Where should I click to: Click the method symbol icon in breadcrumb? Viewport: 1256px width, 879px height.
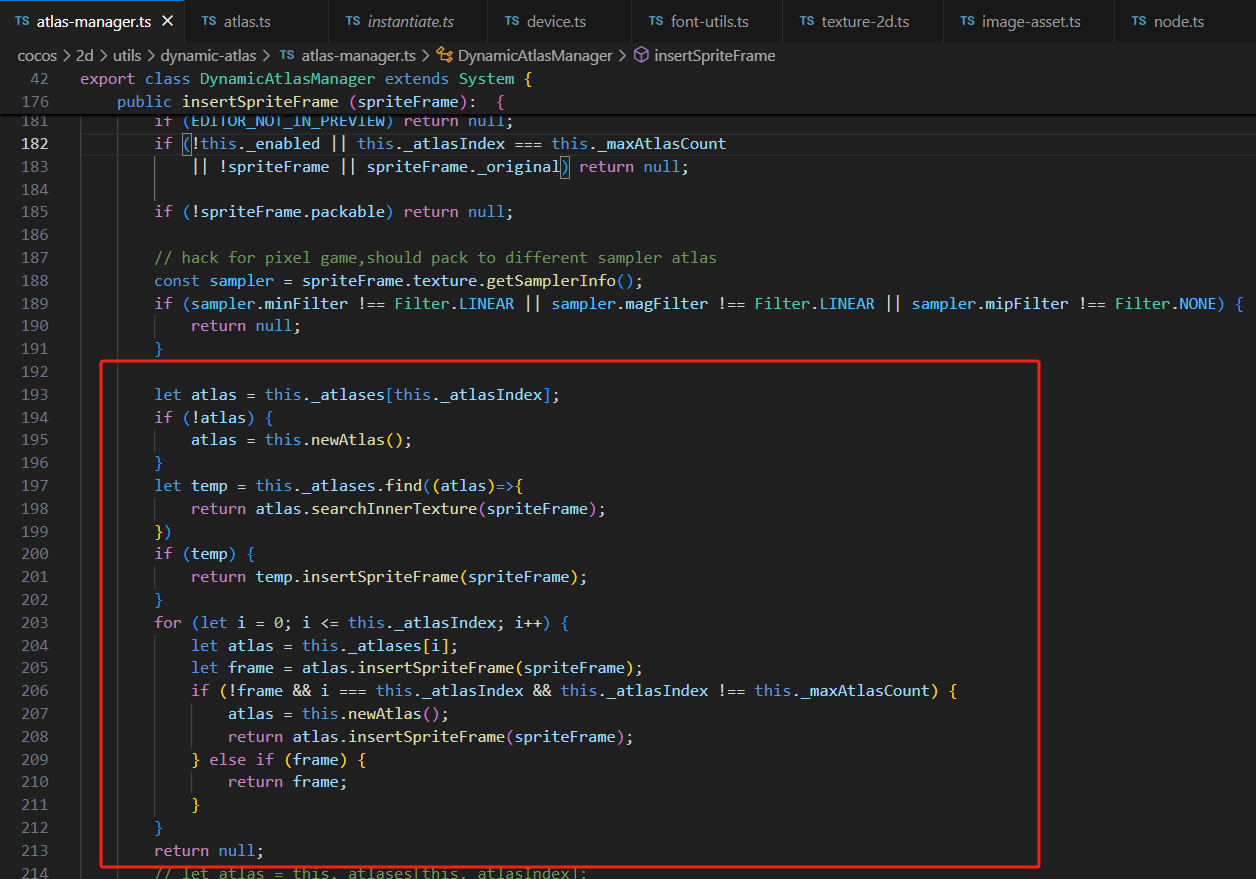pos(642,56)
